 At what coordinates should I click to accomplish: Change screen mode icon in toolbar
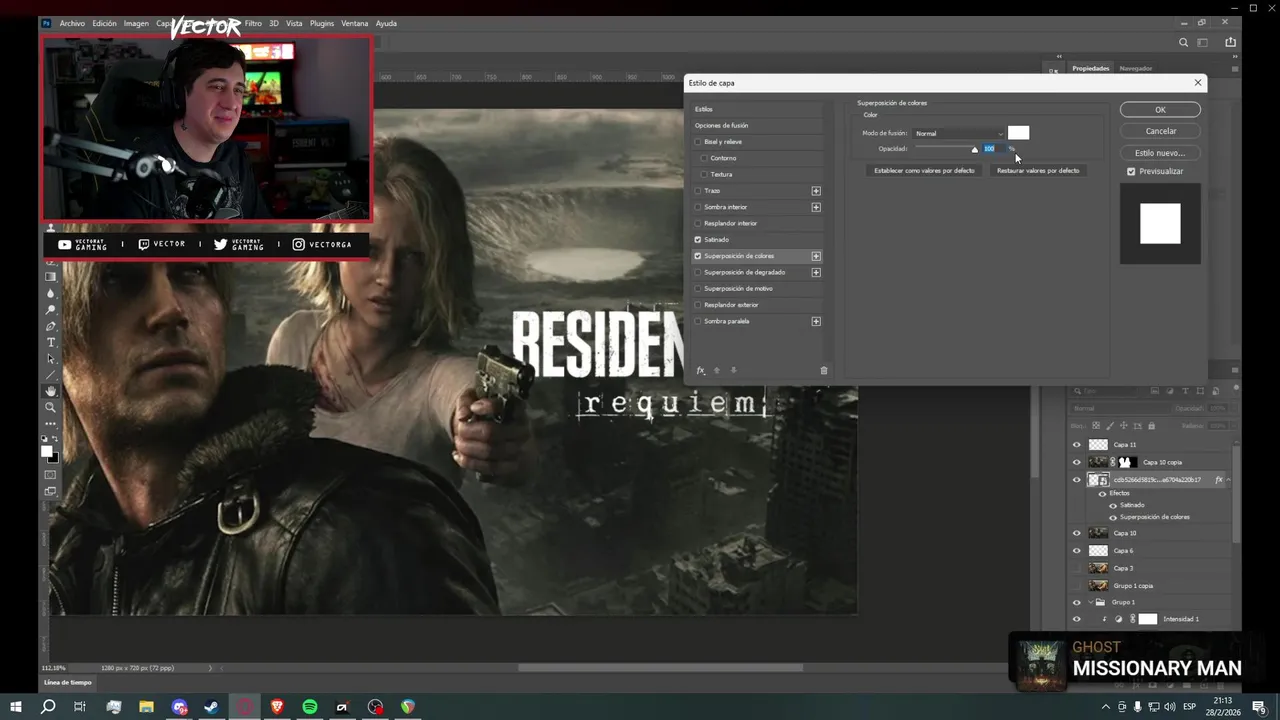[x=51, y=491]
